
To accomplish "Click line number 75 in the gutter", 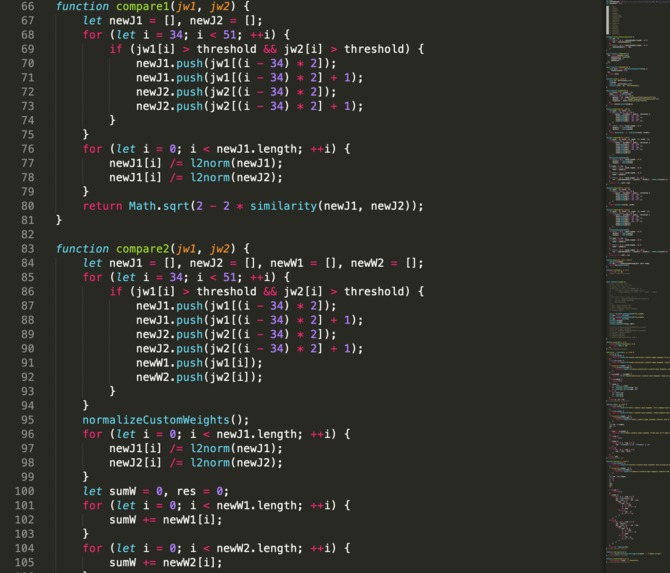I will 28,135.
